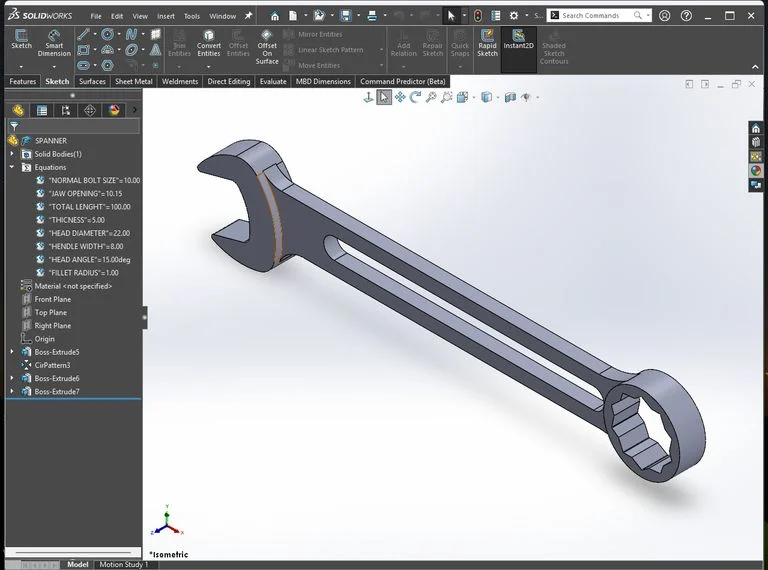Open File Properties icon
This screenshot has width=768, height=570.
pos(496,16)
